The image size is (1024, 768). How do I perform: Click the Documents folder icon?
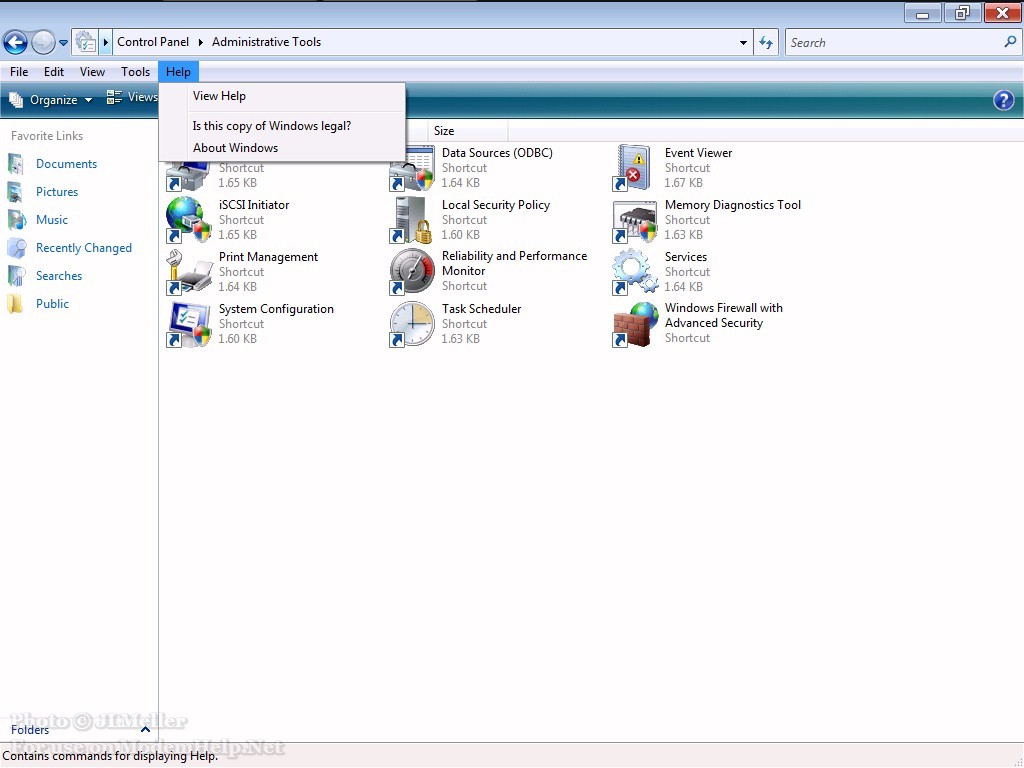click(16, 164)
